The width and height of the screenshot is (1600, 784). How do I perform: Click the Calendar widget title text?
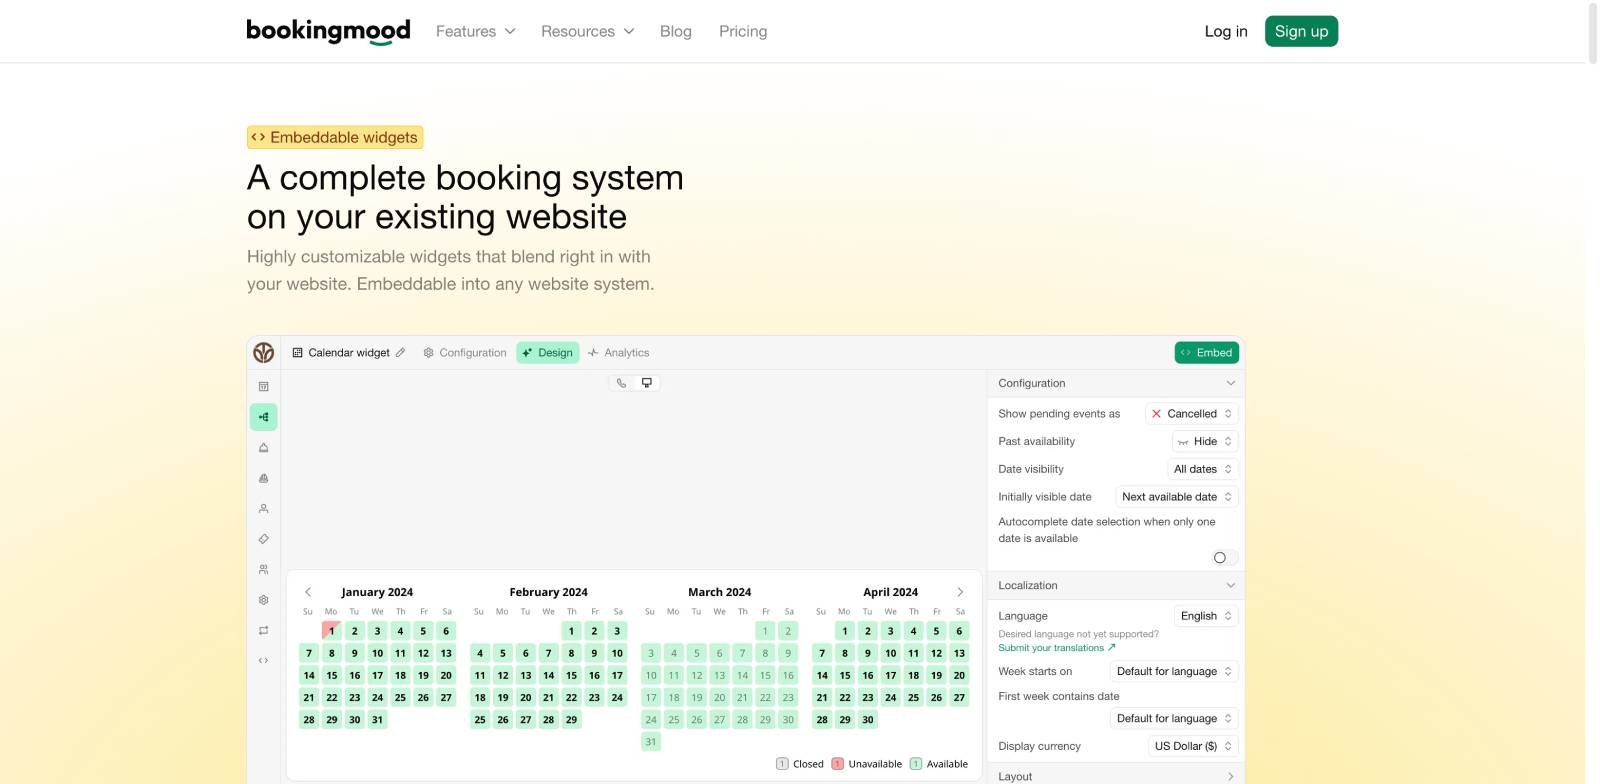(349, 353)
